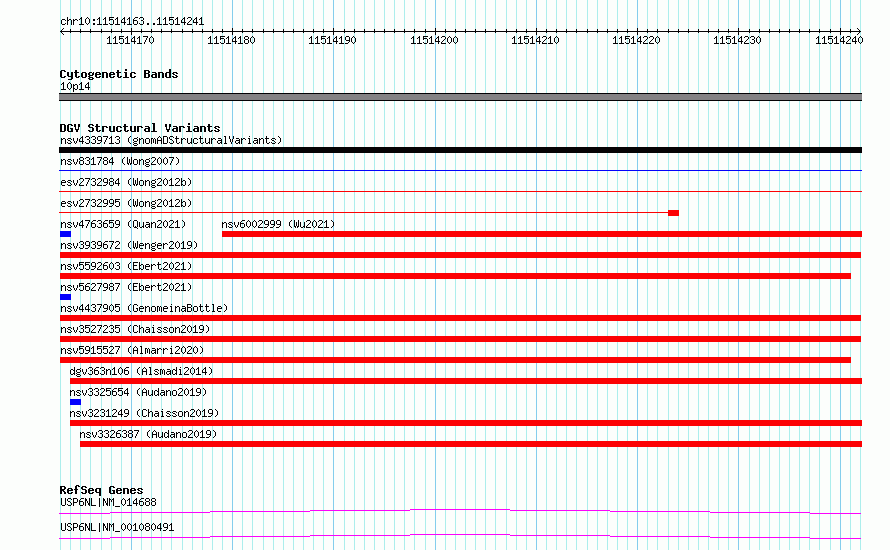Open variant dgv363n106 (Alsmadi2014) label
This screenshot has height=550, width=890.
coord(141,371)
